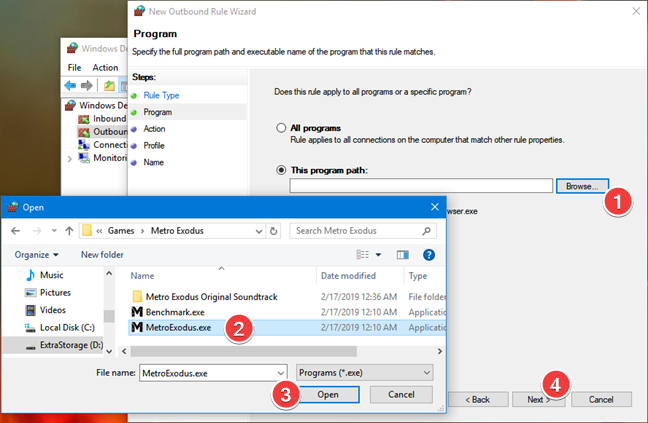Select This program path radio button

click(281, 170)
